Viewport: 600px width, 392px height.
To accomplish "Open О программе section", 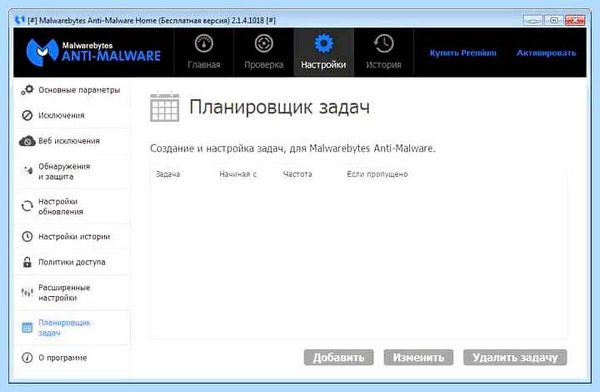I will pyautogui.click(x=72, y=358).
